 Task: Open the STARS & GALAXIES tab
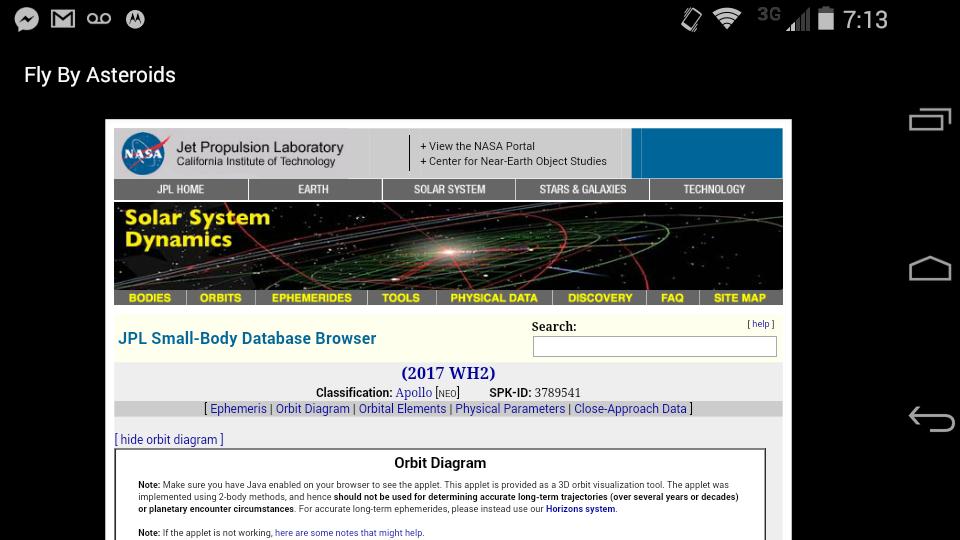point(582,189)
